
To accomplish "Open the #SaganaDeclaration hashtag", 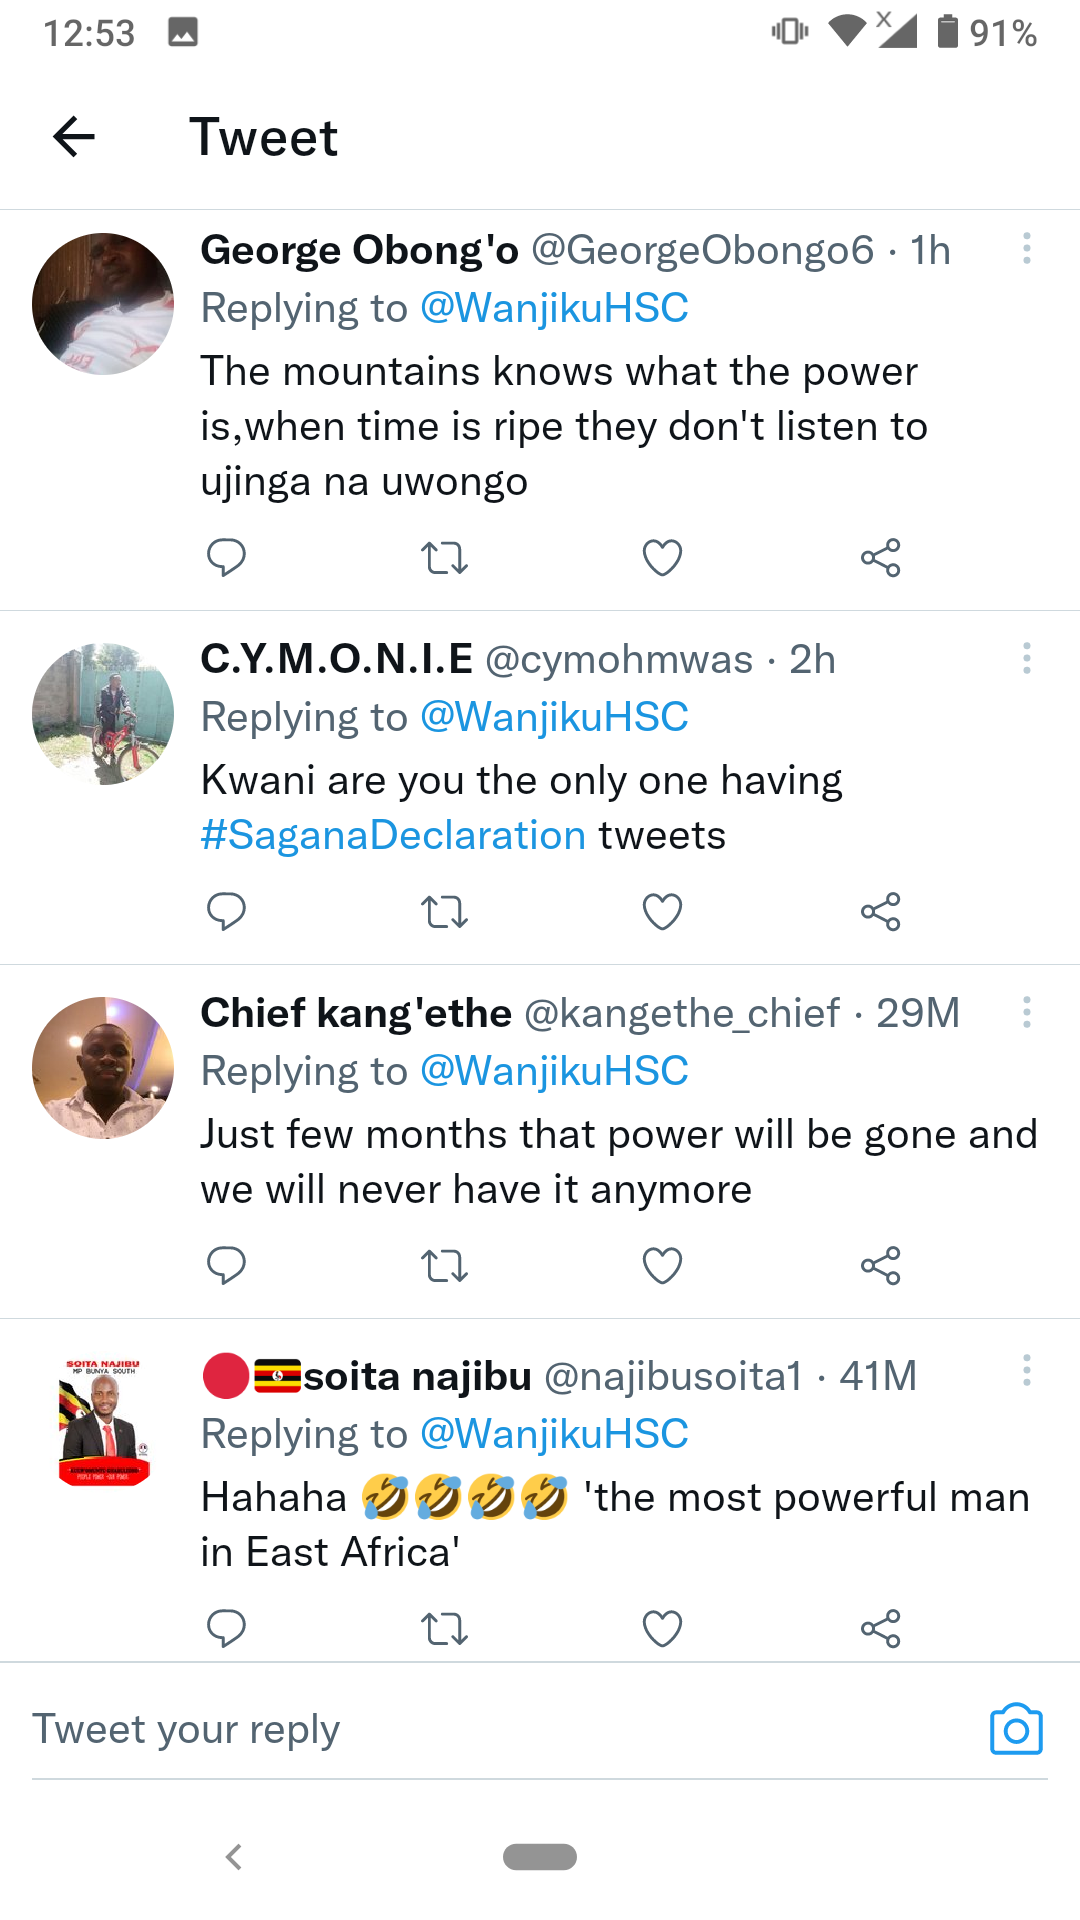I will pos(393,835).
